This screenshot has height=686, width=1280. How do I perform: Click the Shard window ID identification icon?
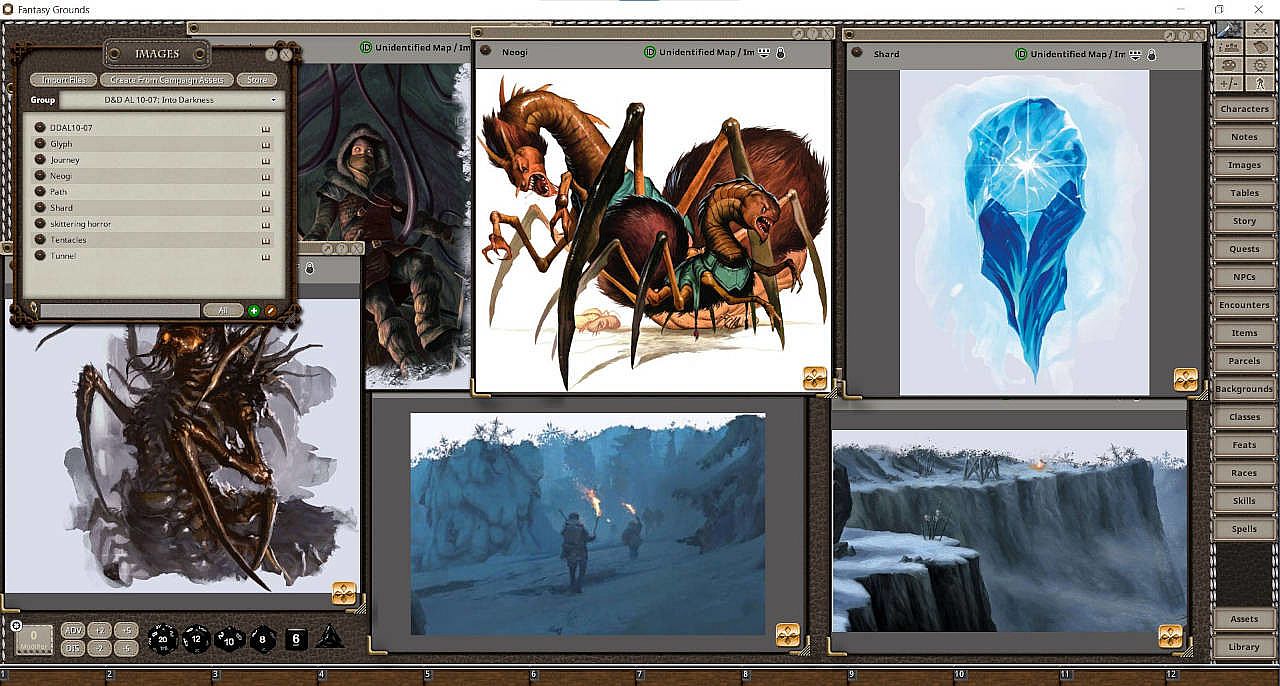1021,54
